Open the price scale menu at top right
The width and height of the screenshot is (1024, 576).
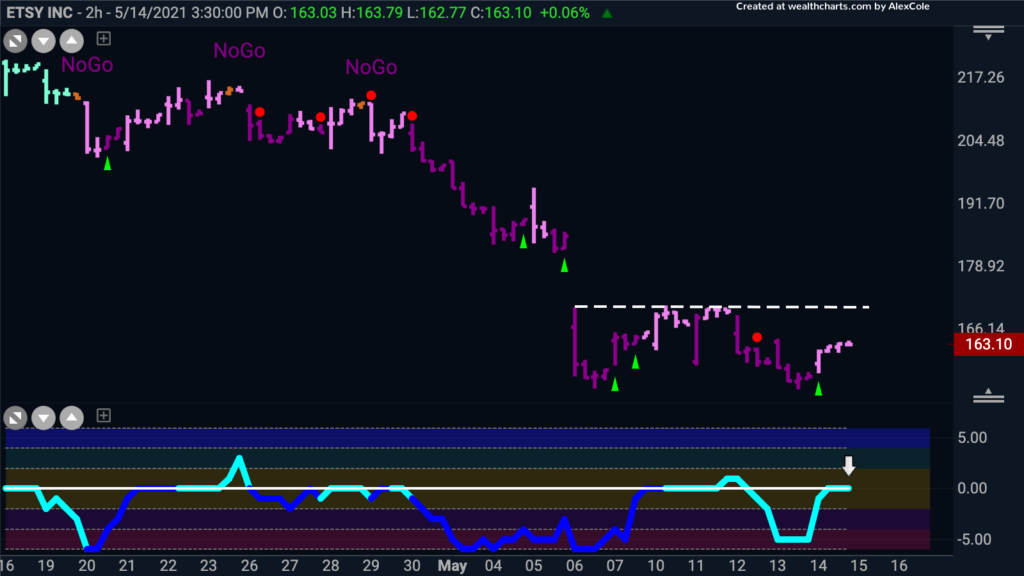pos(986,33)
